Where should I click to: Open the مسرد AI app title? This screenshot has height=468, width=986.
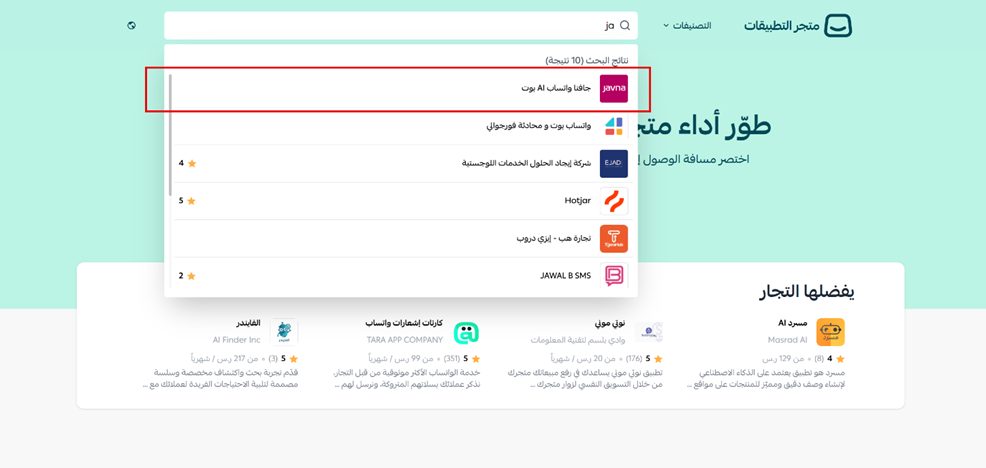coord(793,323)
